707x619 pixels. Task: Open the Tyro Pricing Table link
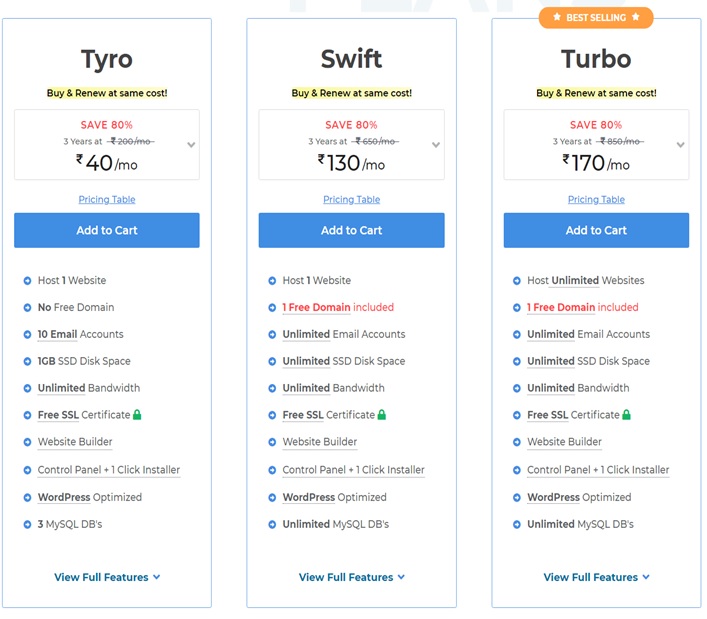pyautogui.click(x=107, y=199)
